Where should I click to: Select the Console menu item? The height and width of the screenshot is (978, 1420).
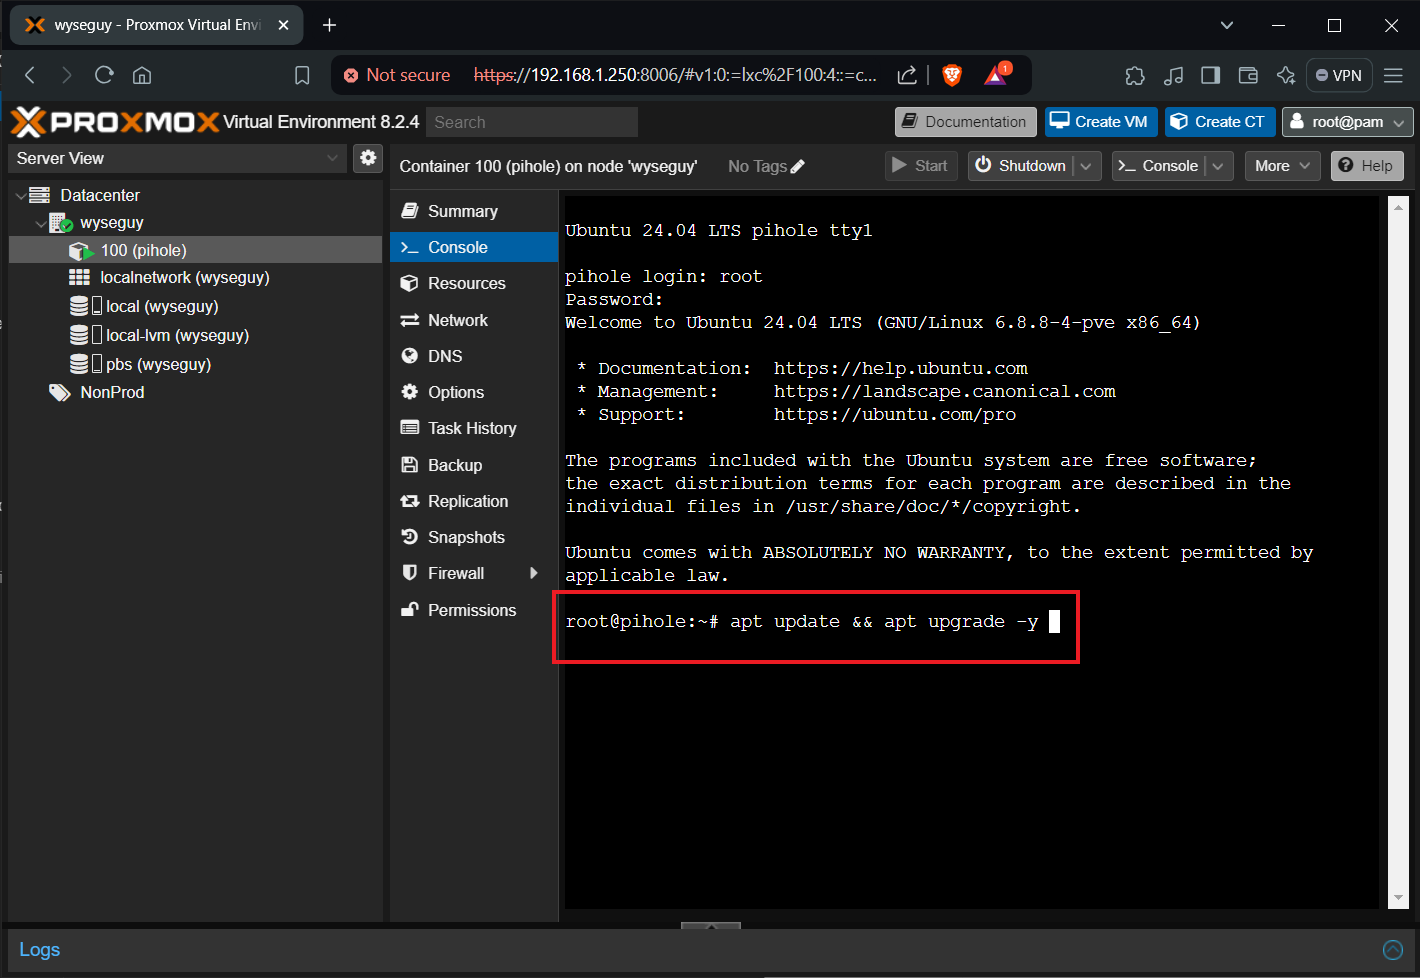tap(474, 247)
